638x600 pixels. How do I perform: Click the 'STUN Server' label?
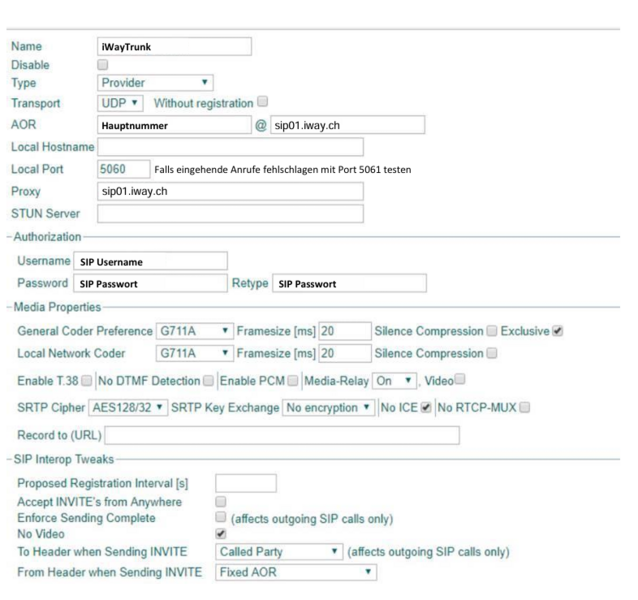(x=46, y=214)
